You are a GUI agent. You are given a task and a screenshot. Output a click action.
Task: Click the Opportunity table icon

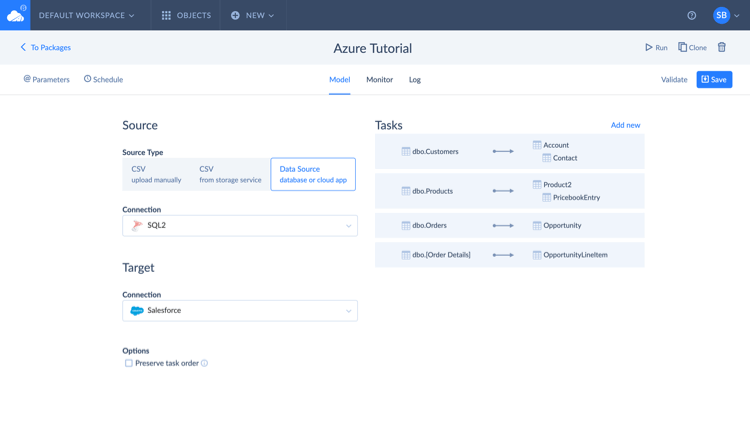(x=537, y=225)
